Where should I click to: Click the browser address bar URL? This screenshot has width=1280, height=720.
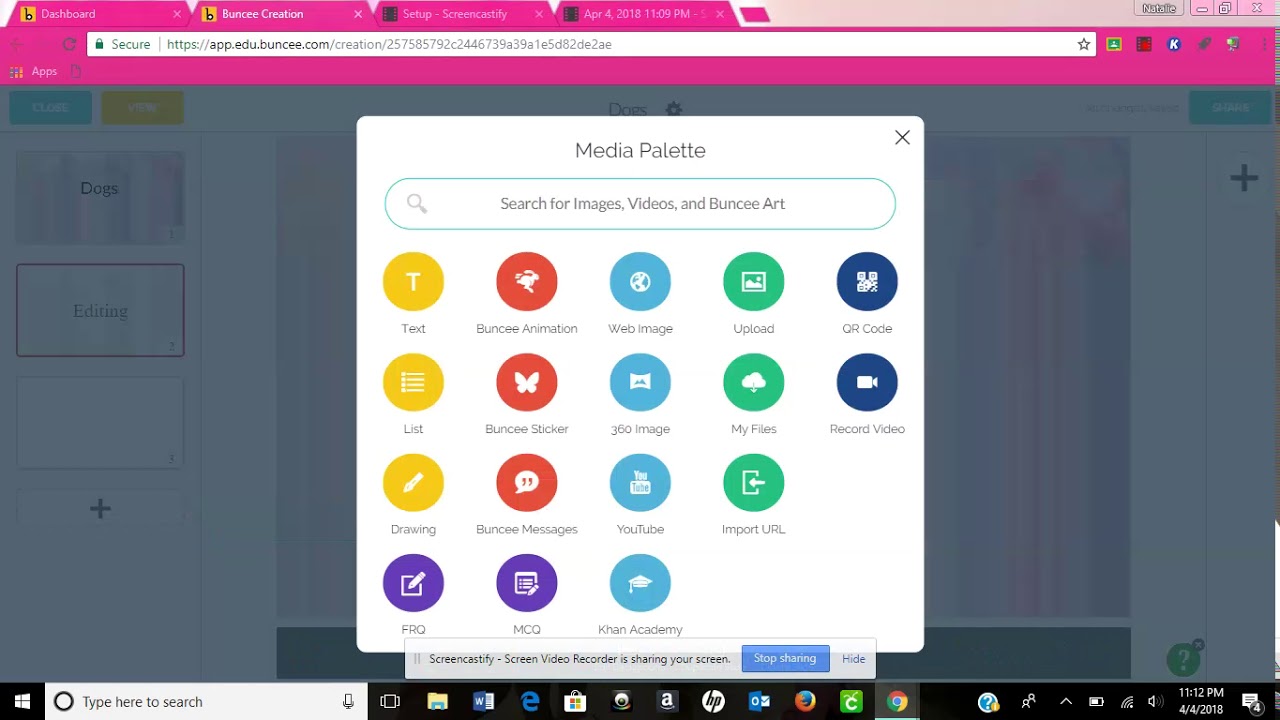pos(389,44)
